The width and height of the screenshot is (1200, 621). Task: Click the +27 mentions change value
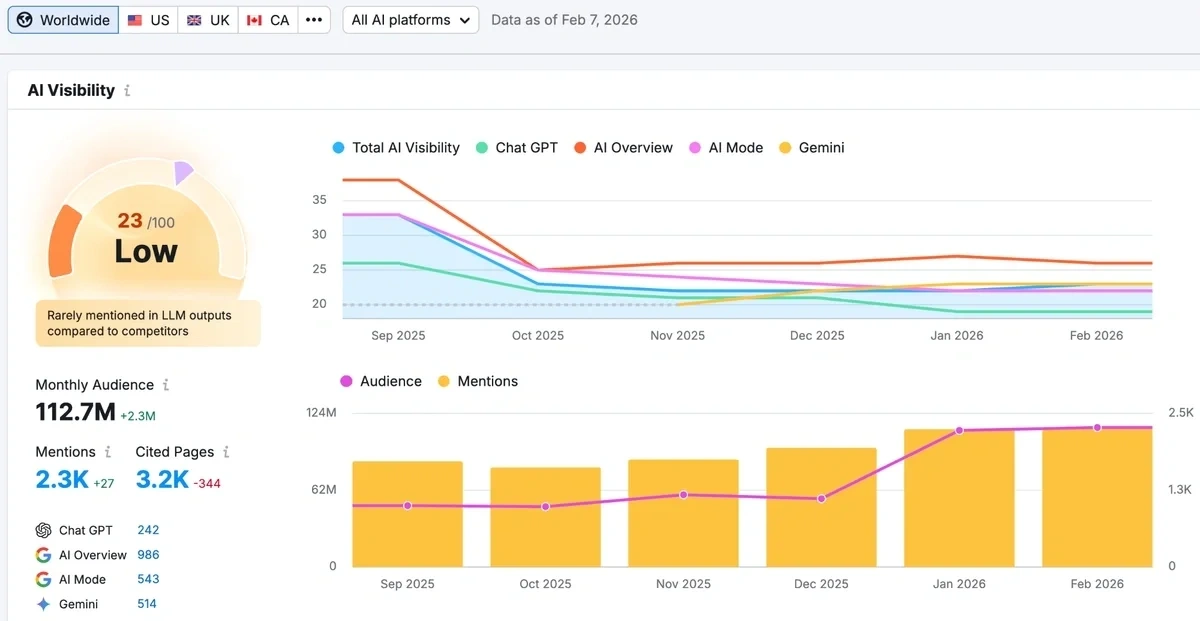[104, 483]
